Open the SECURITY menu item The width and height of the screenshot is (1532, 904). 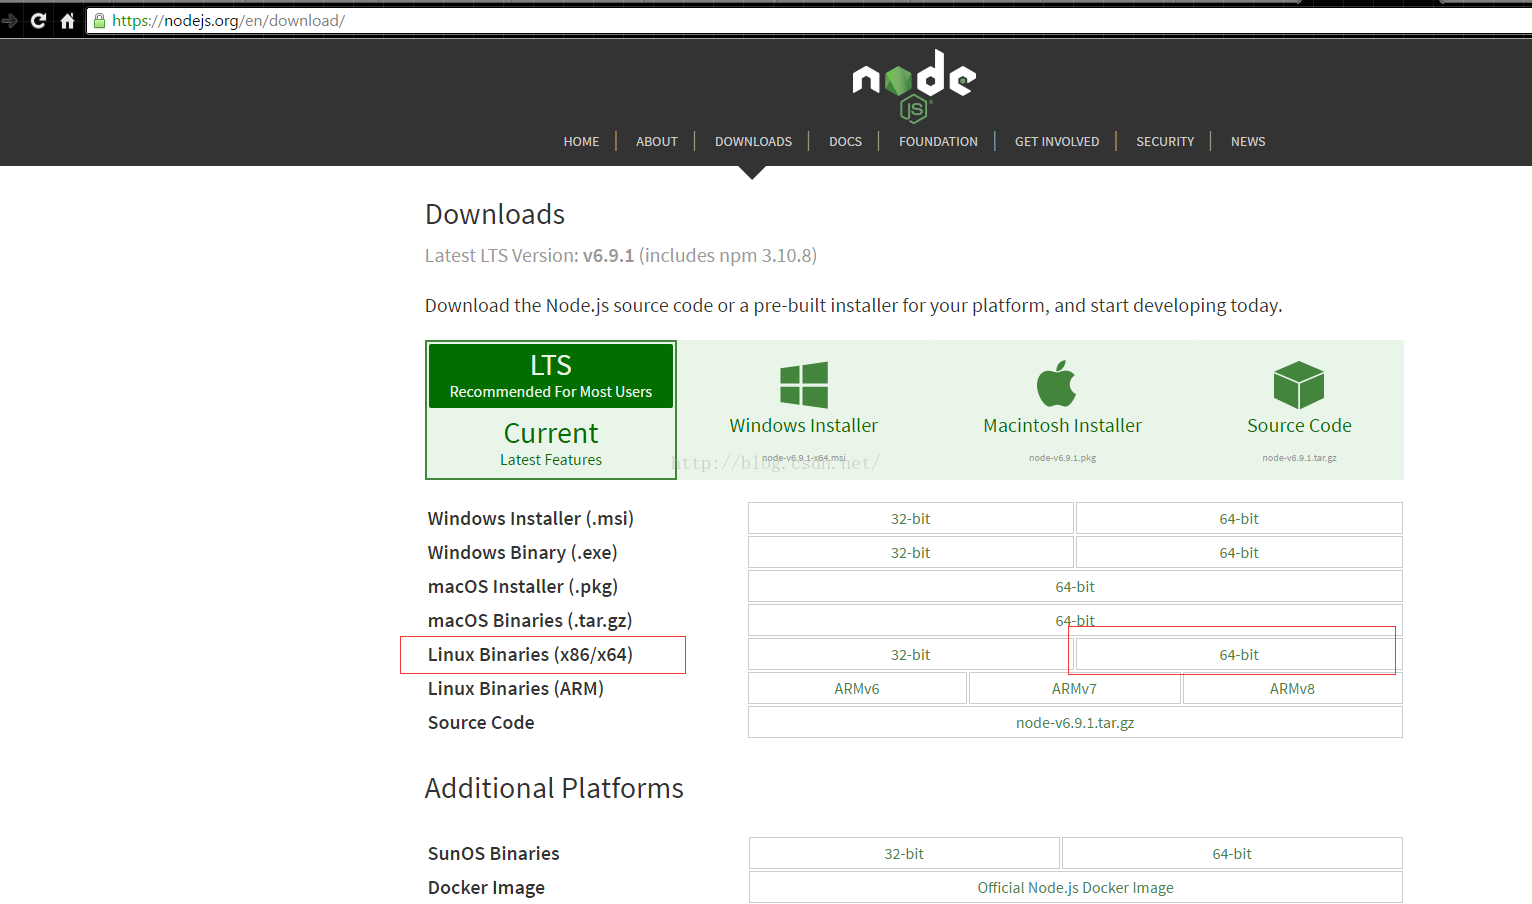1165,142
